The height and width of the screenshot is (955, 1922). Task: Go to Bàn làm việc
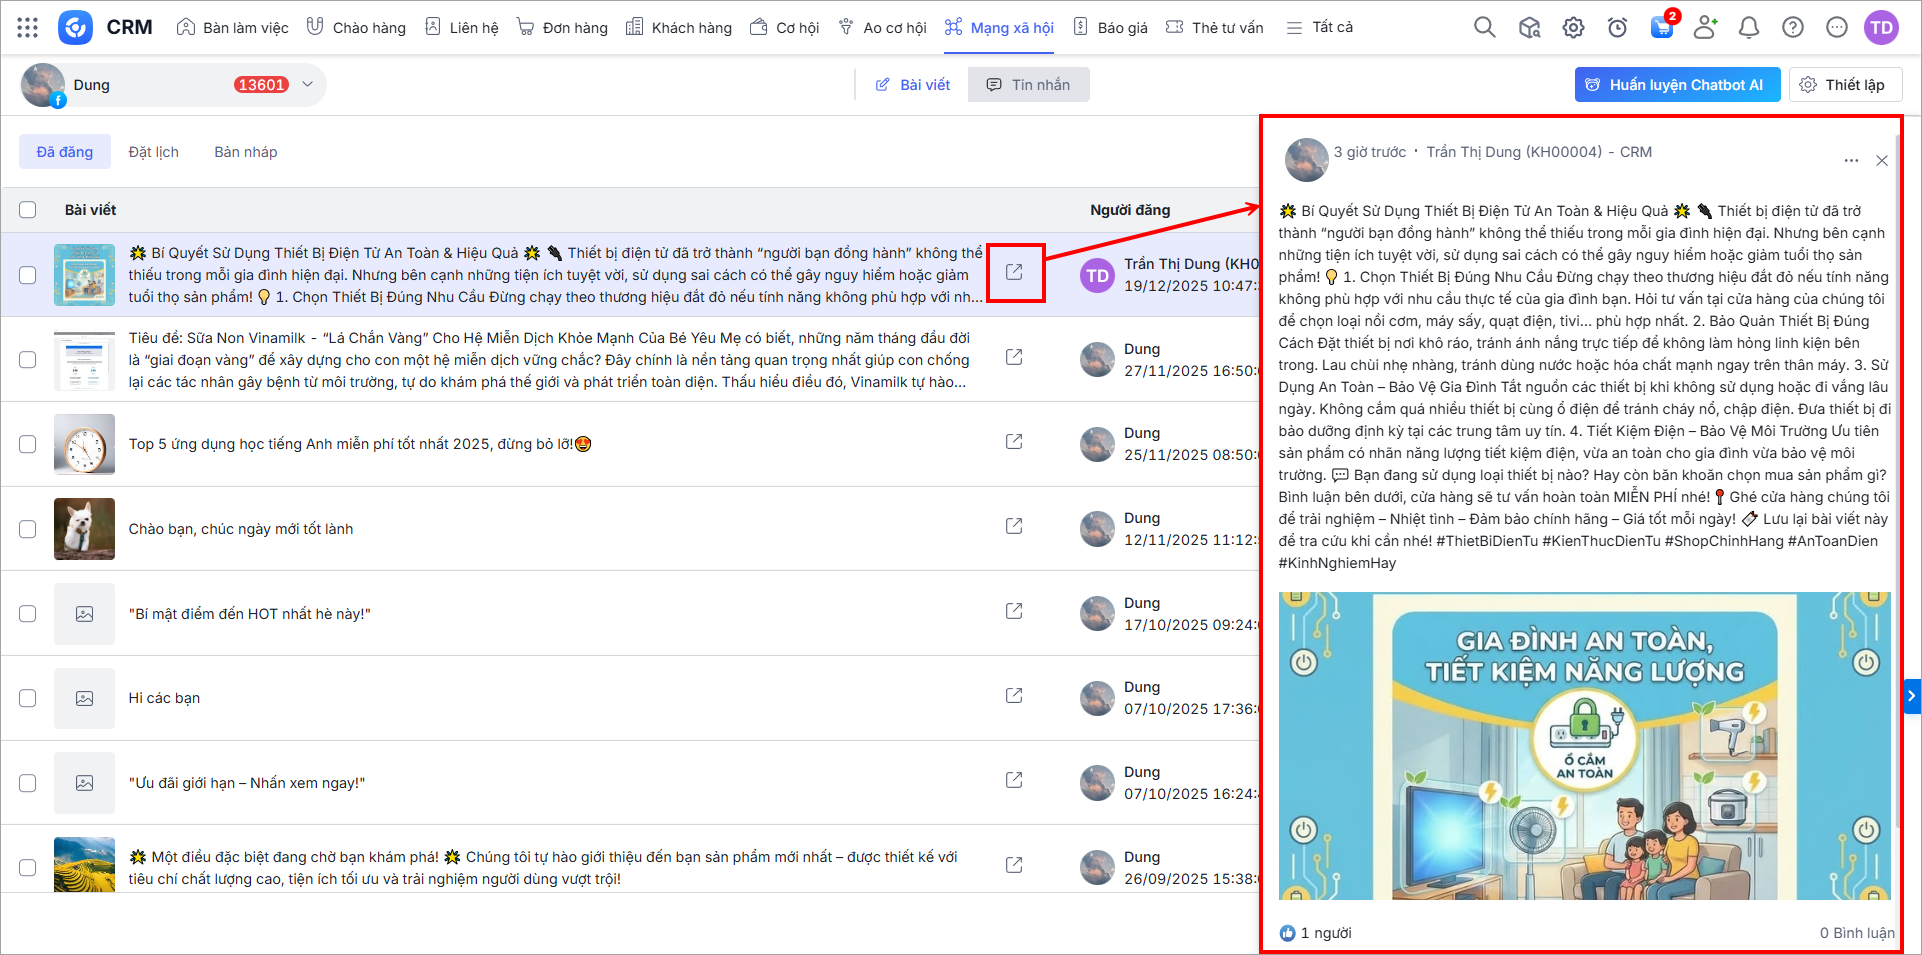[233, 27]
